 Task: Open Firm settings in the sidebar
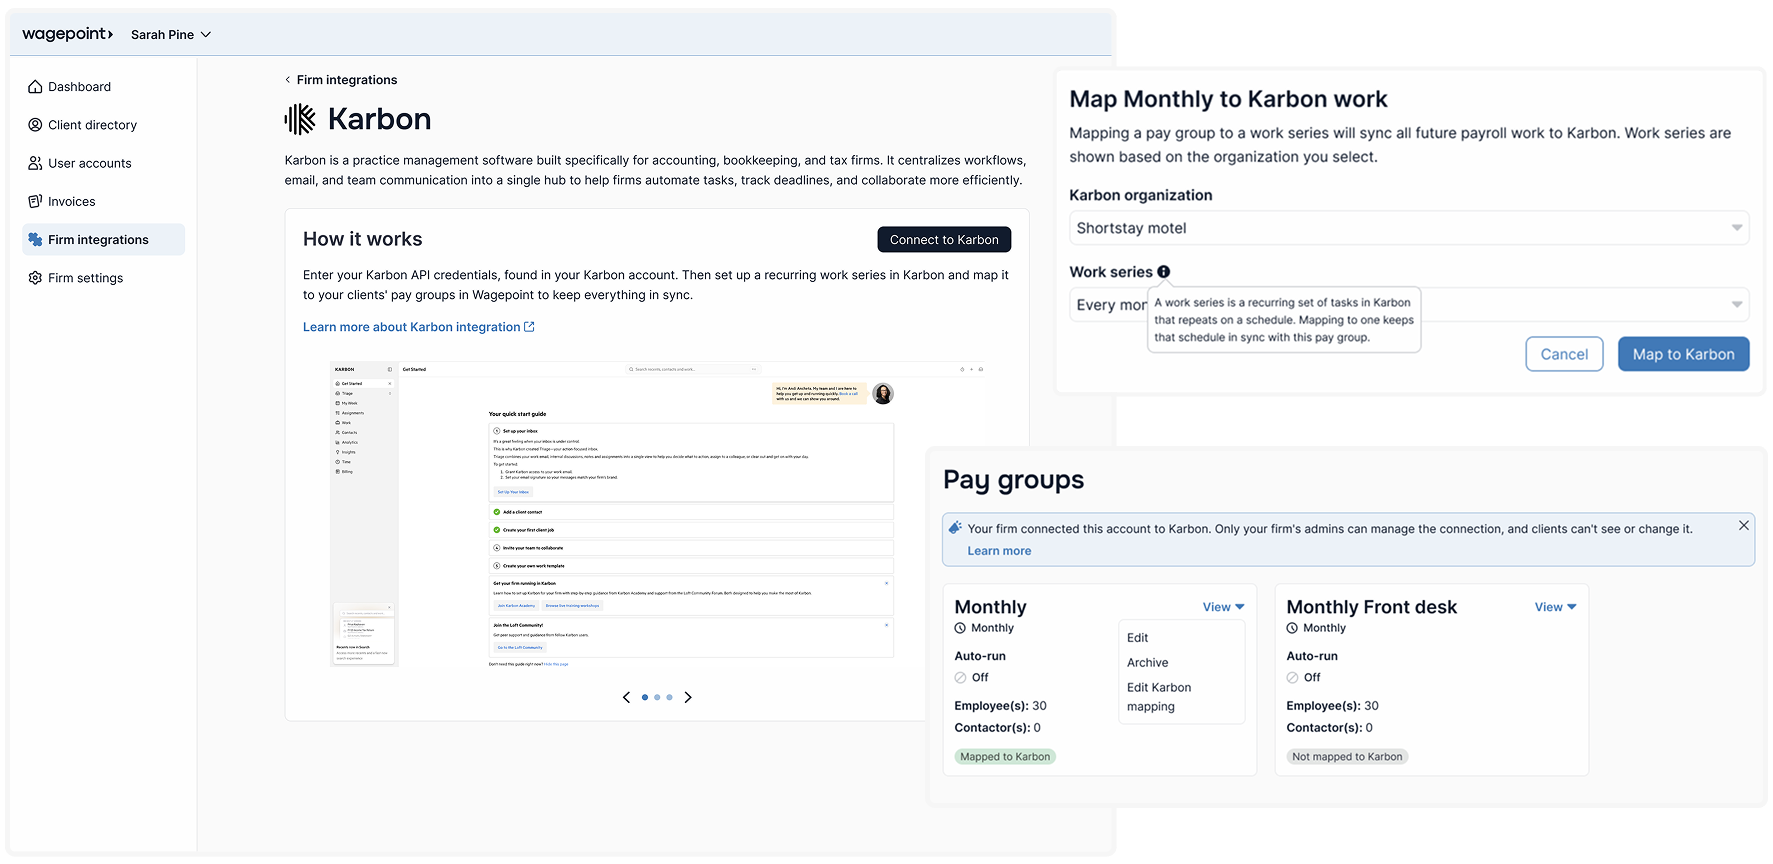tap(103, 278)
